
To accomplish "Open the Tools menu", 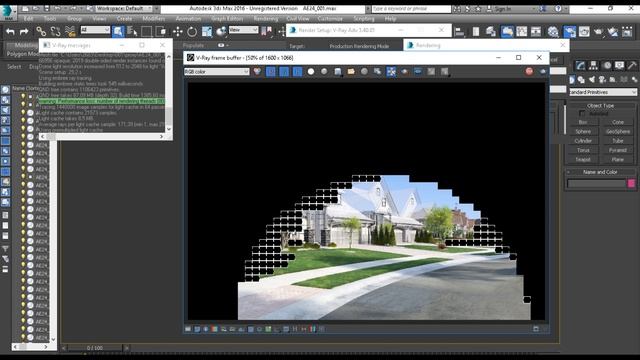I will (x=50, y=19).
